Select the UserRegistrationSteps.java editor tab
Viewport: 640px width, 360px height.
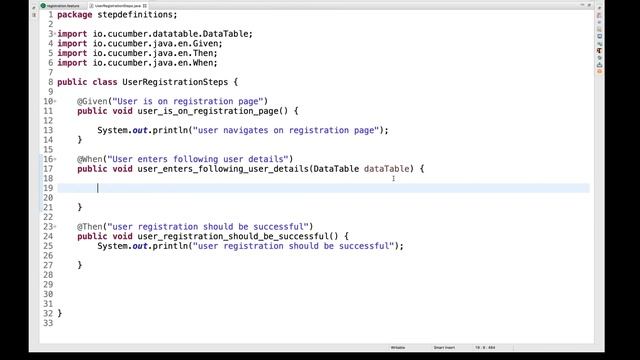coord(118,6)
